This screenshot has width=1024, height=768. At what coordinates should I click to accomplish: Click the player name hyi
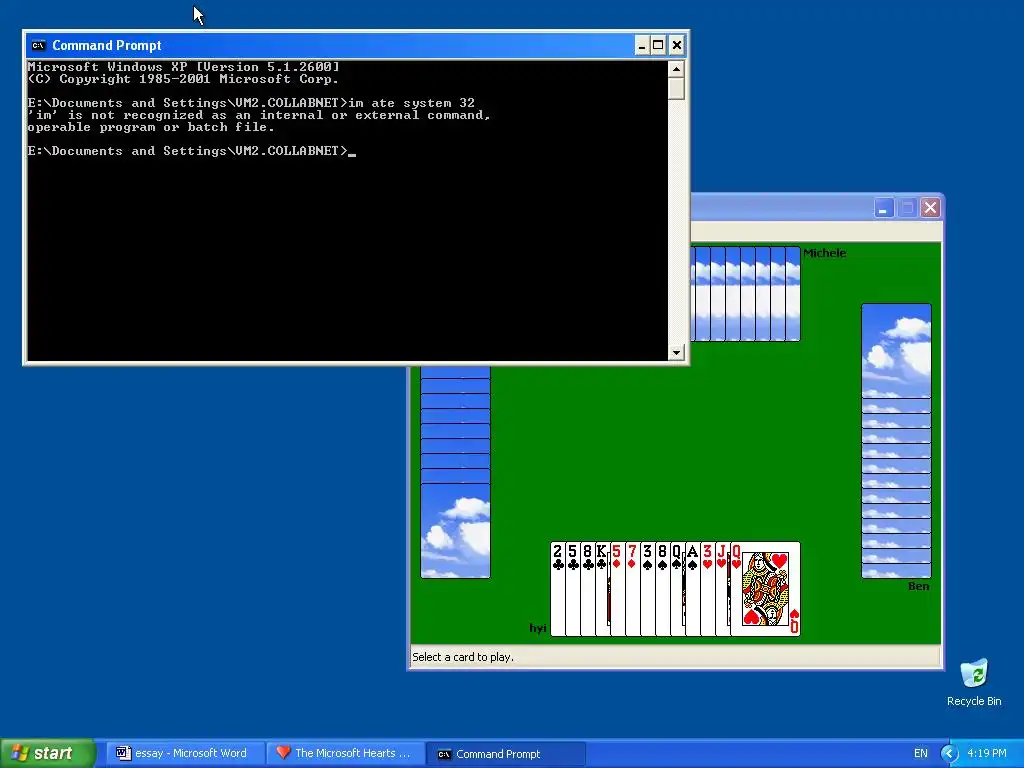(537, 628)
